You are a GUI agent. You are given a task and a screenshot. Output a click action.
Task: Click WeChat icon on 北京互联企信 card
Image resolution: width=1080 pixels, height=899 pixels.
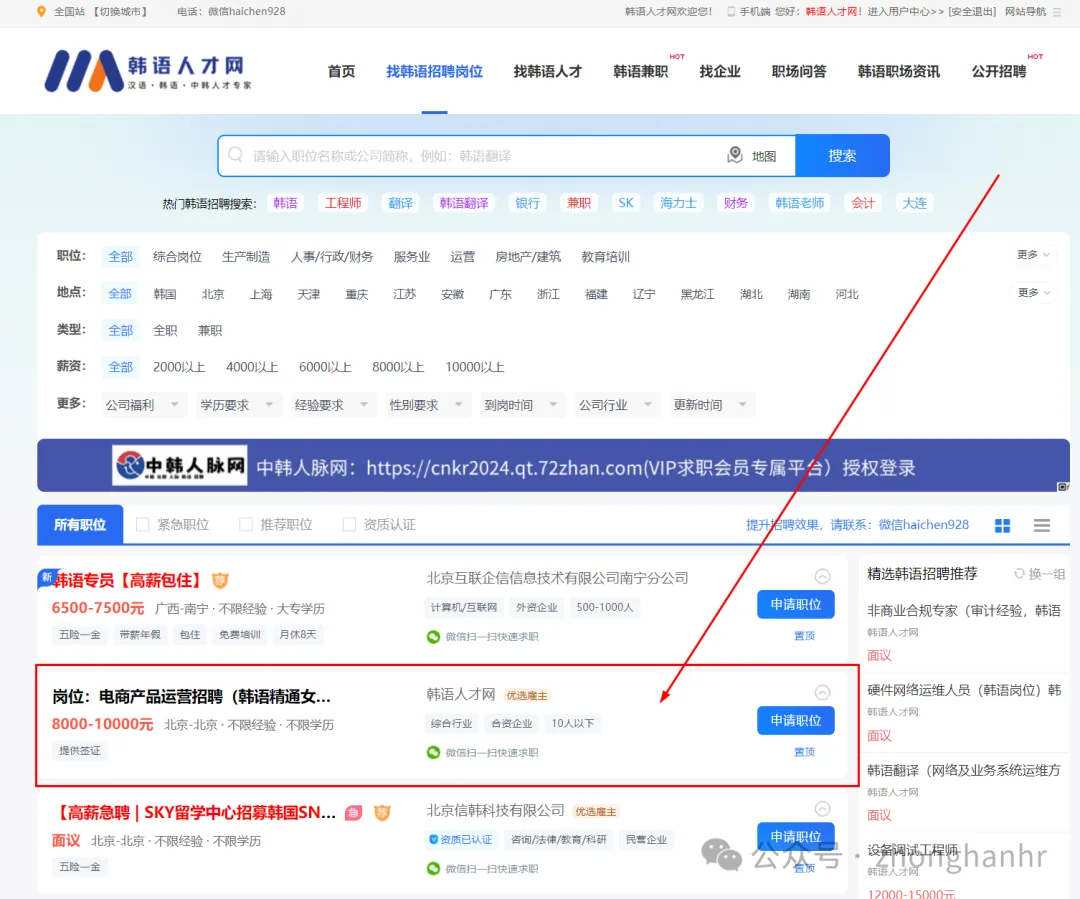(433, 637)
